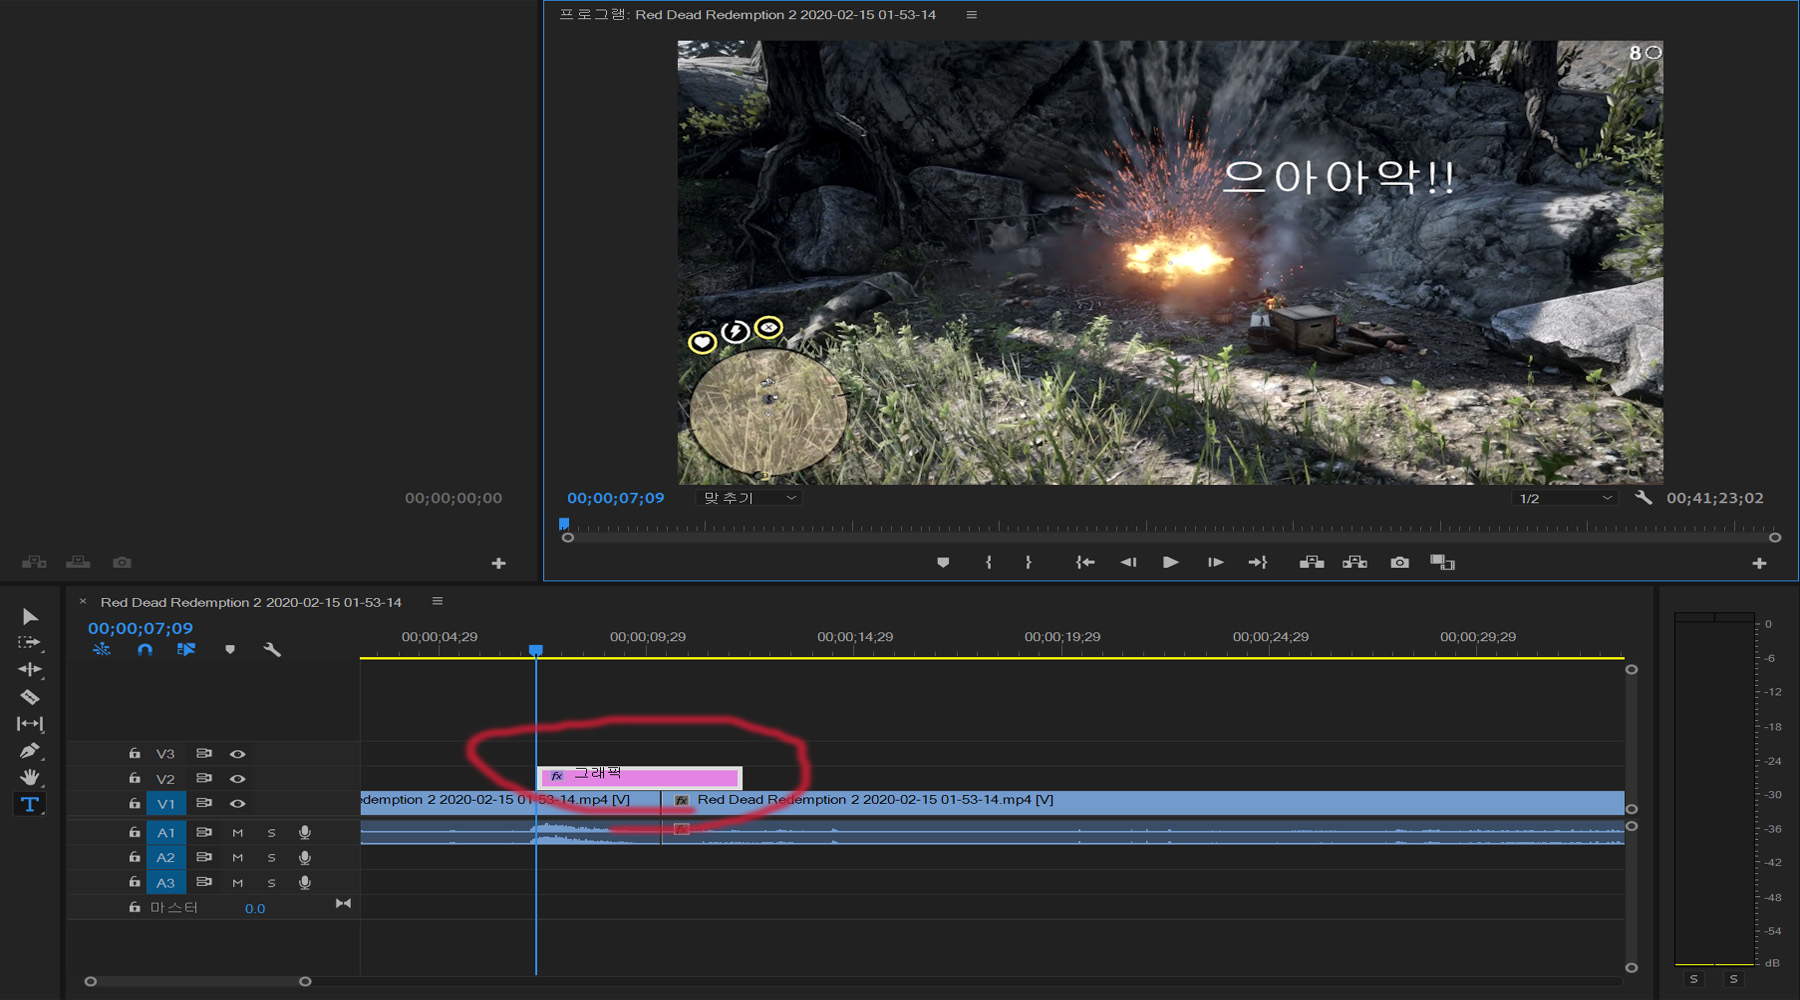Open Program monitor settings wrench

(1643, 497)
